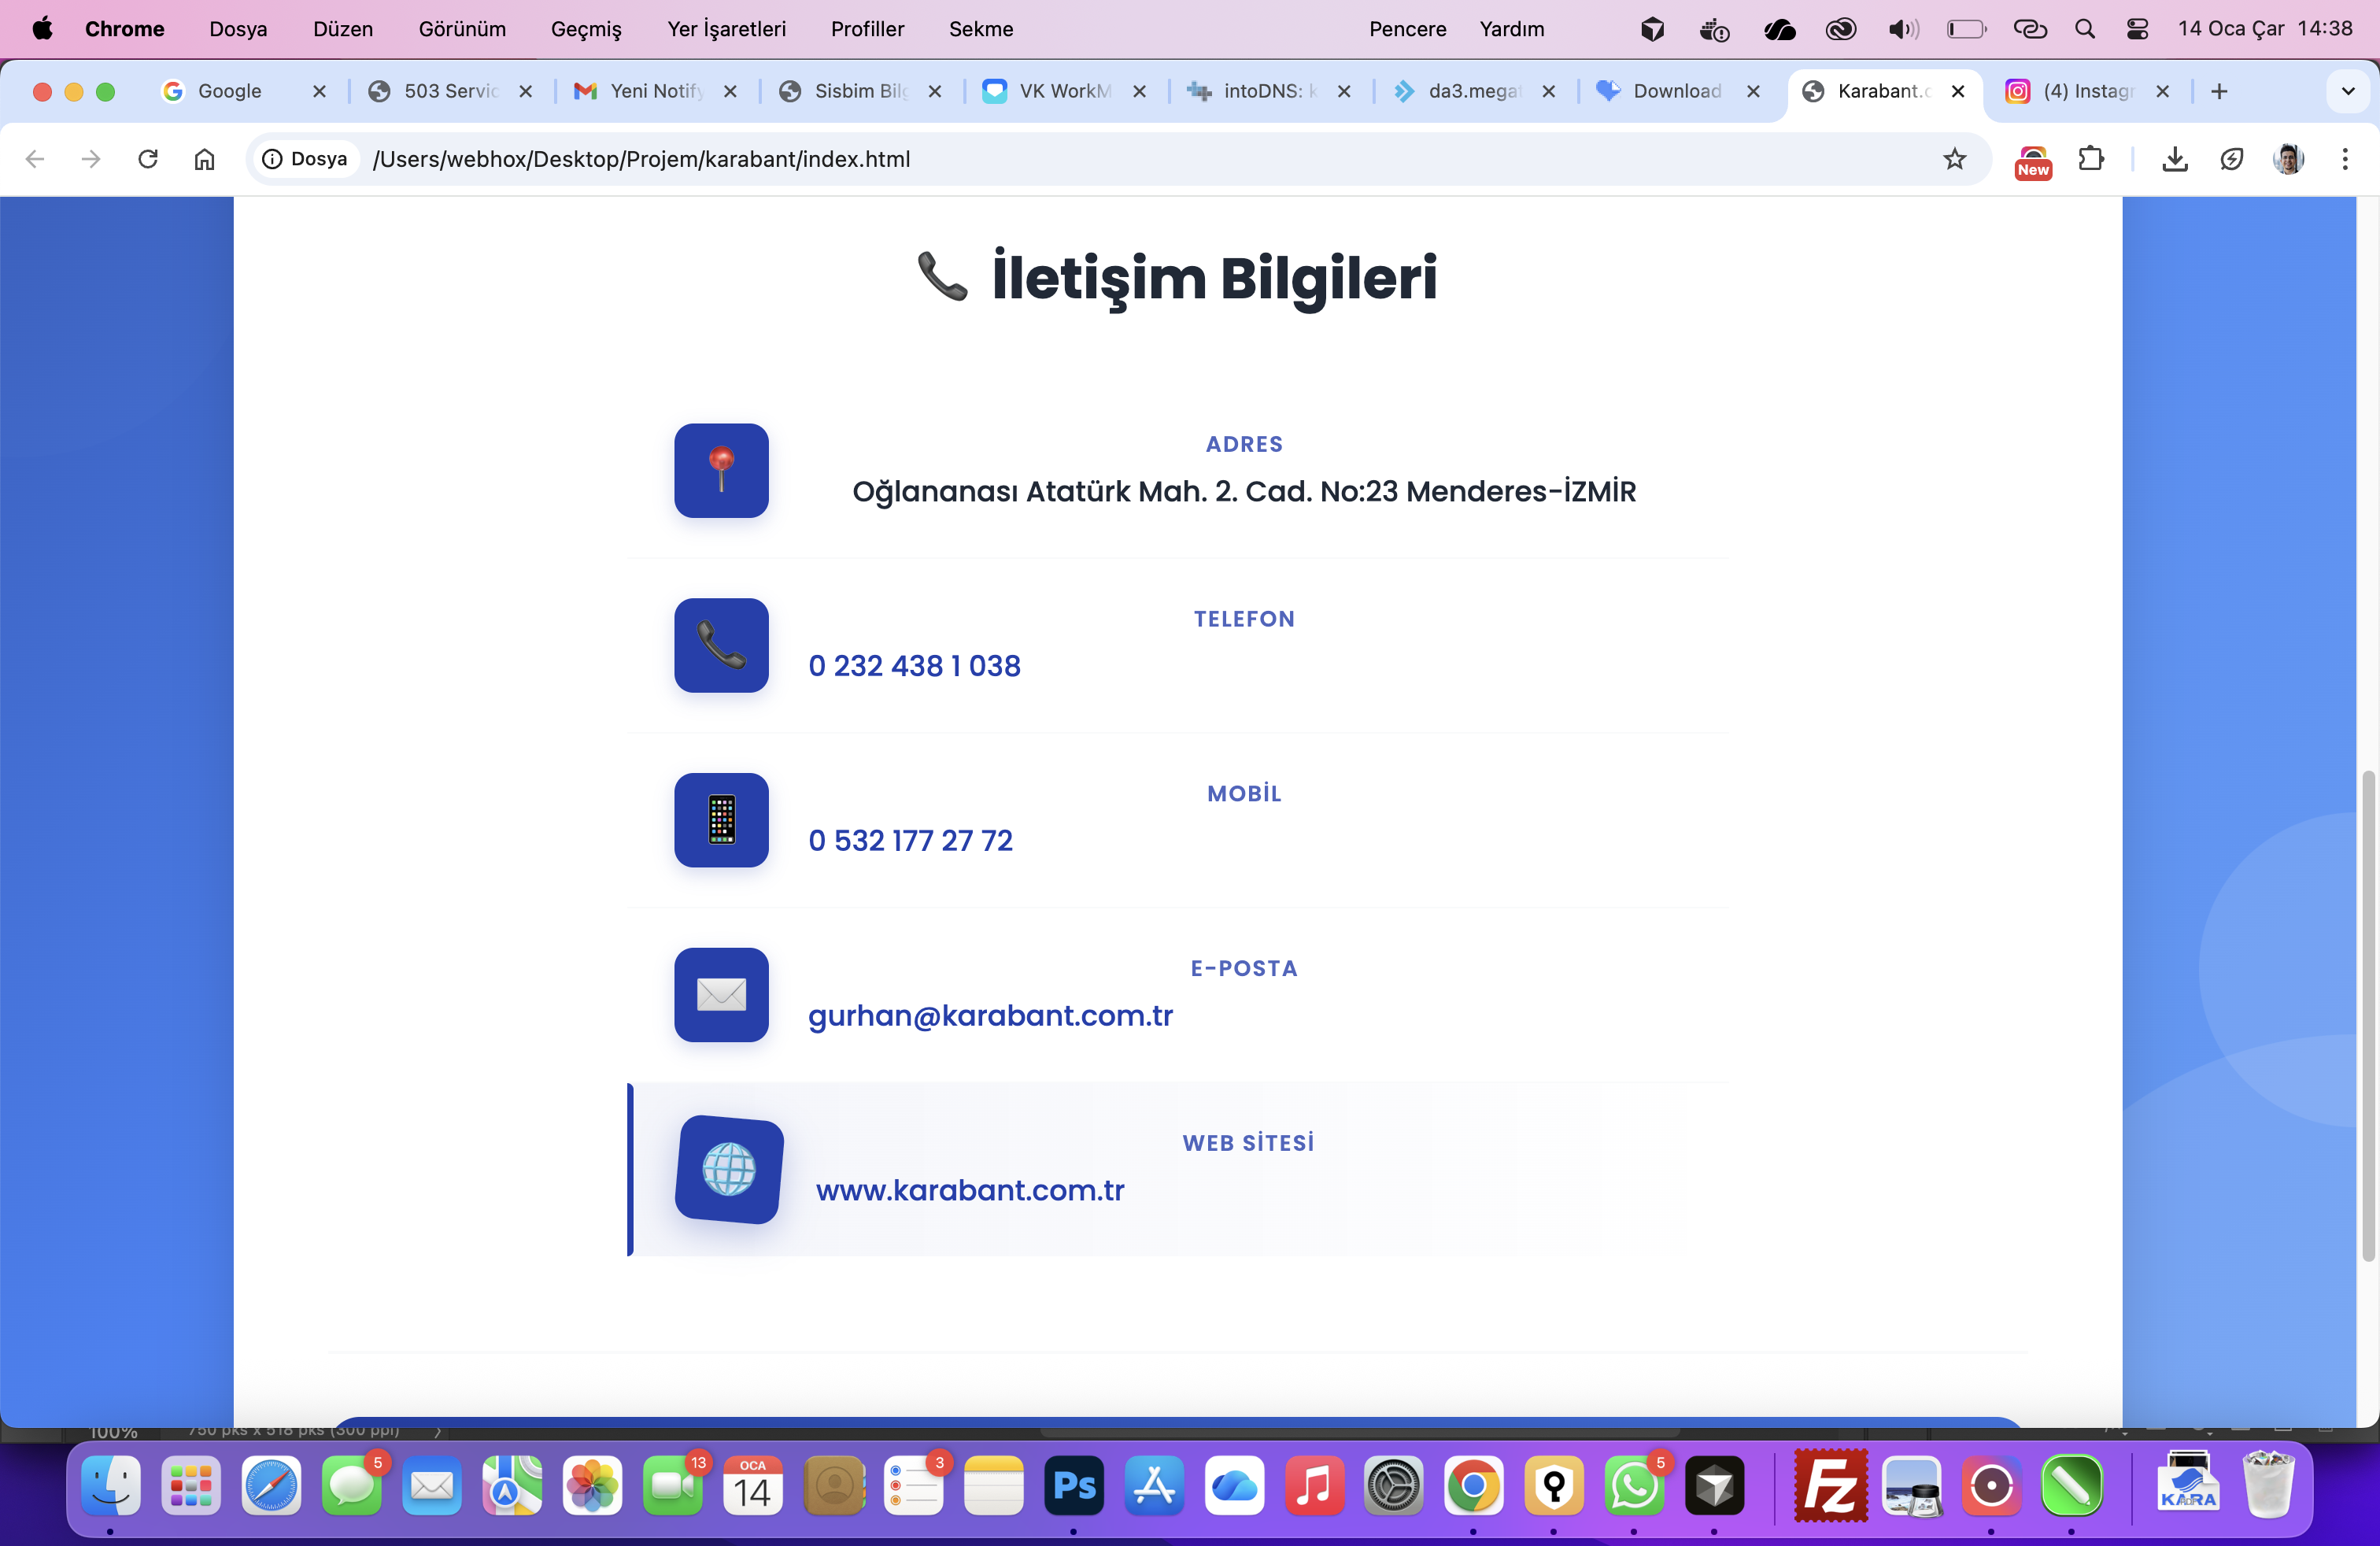Screen dimensions: 2380x1546
Task: Open FileZilla from the dock
Action: (x=1831, y=1486)
